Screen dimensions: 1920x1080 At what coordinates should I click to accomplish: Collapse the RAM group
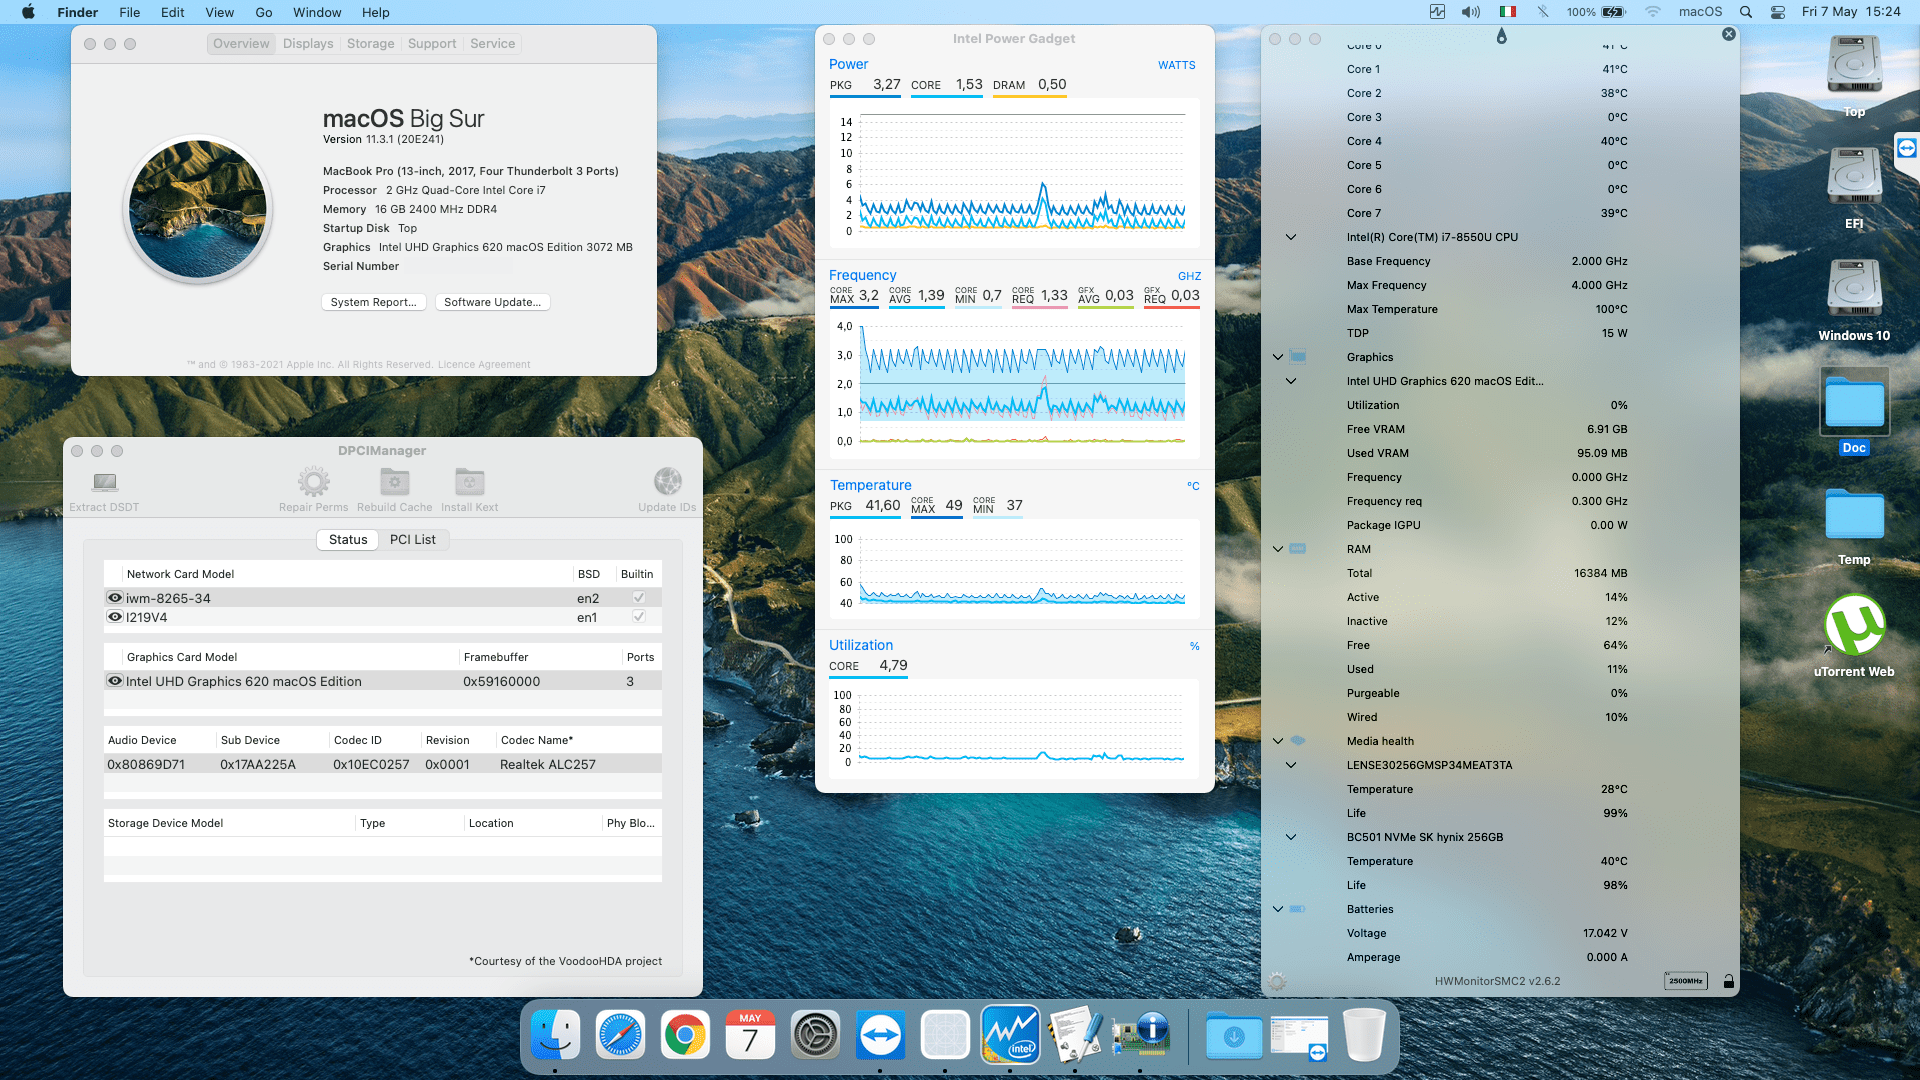tap(1278, 549)
